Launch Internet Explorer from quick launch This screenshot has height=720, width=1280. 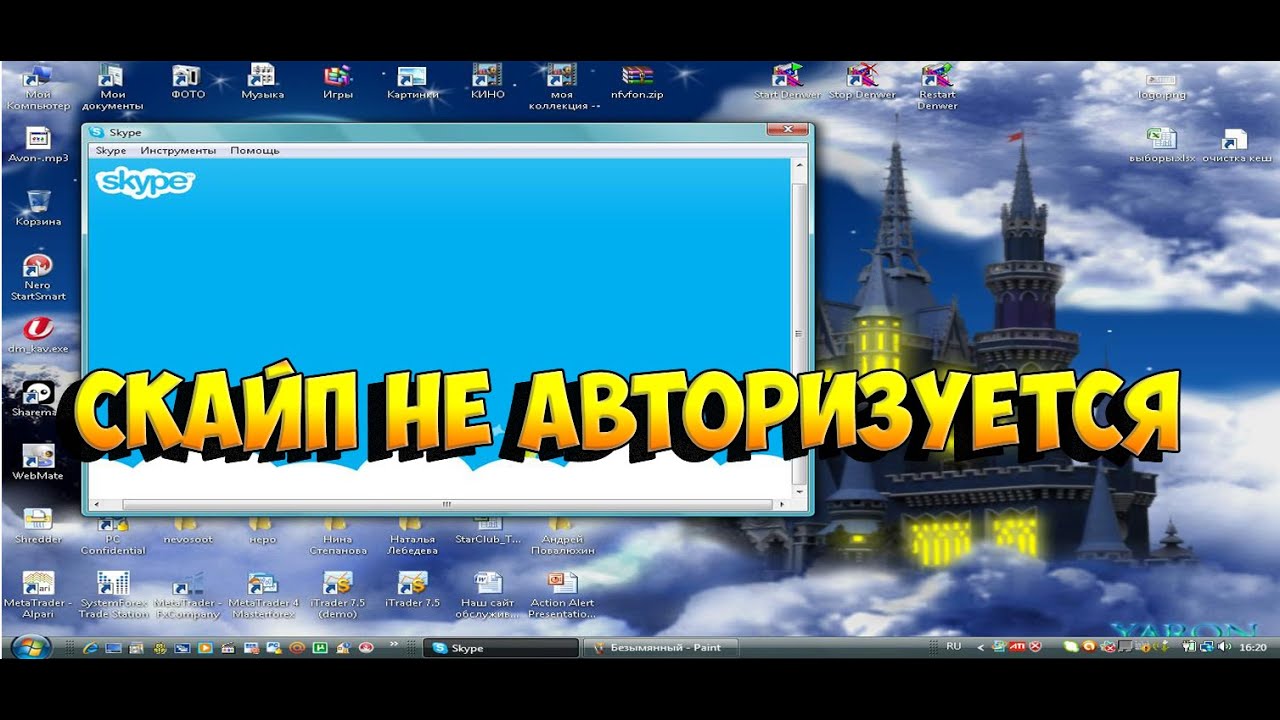(90, 648)
